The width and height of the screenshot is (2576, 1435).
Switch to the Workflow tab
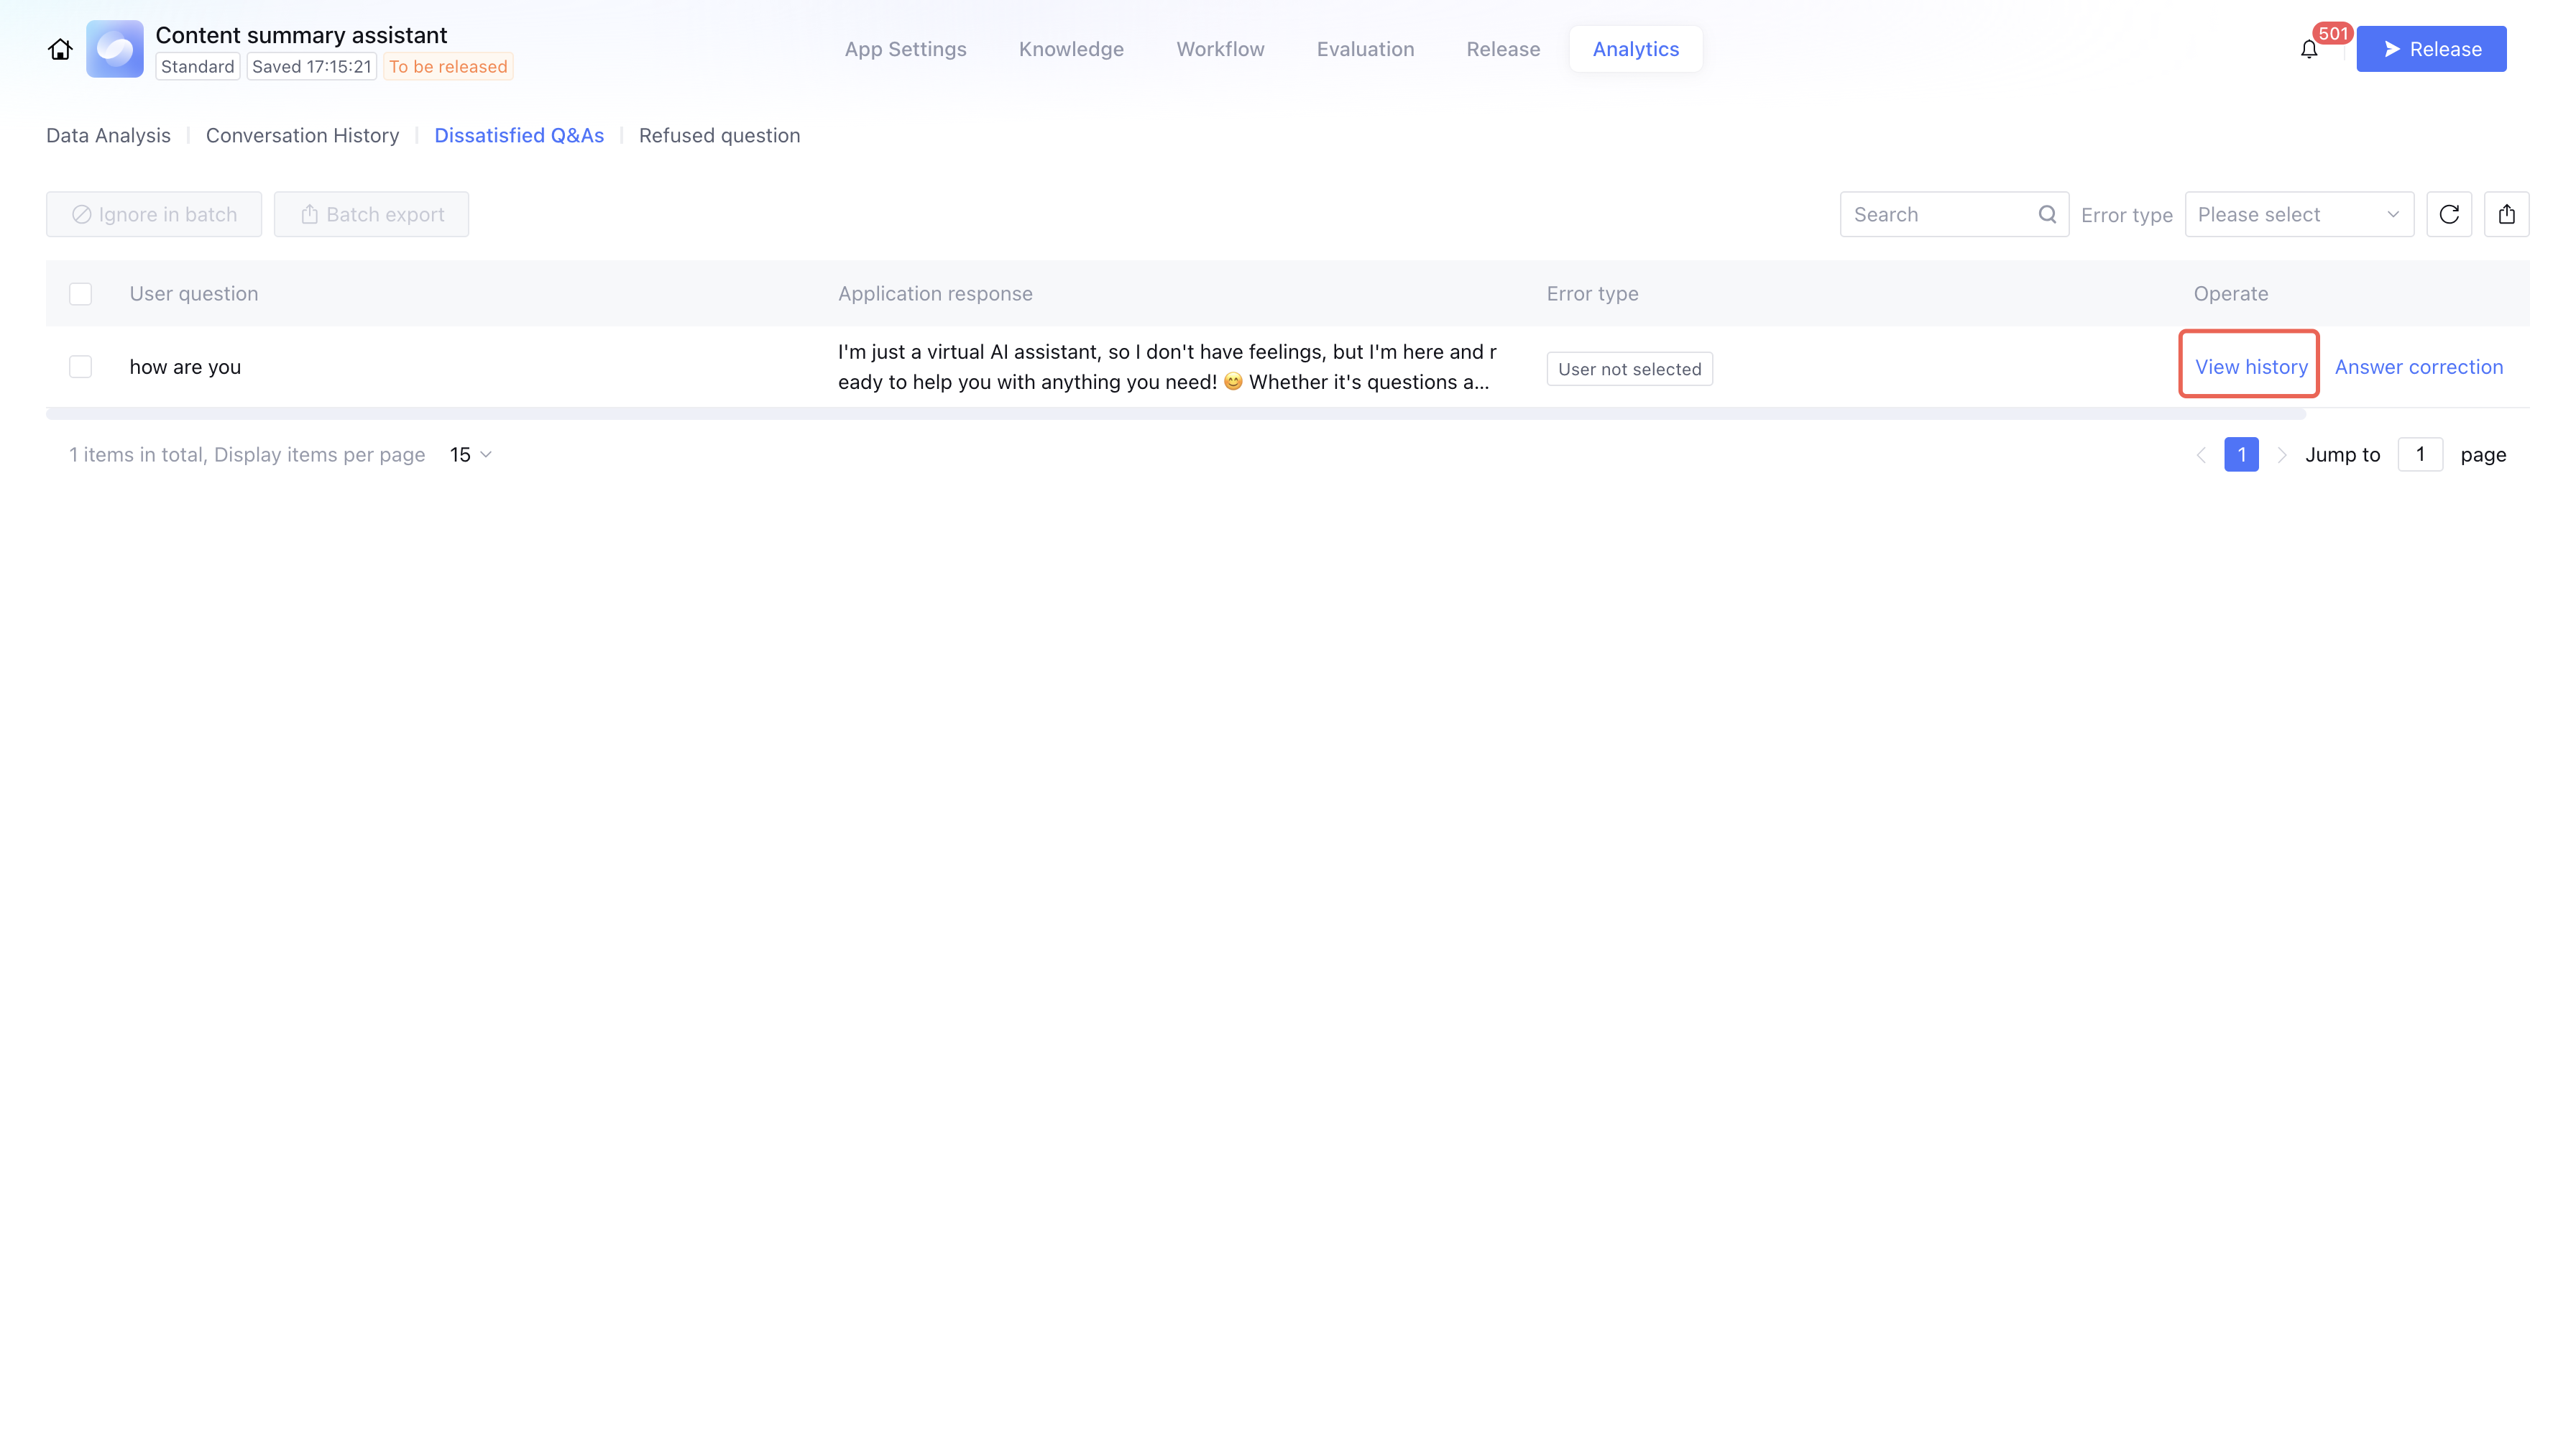click(1220, 49)
